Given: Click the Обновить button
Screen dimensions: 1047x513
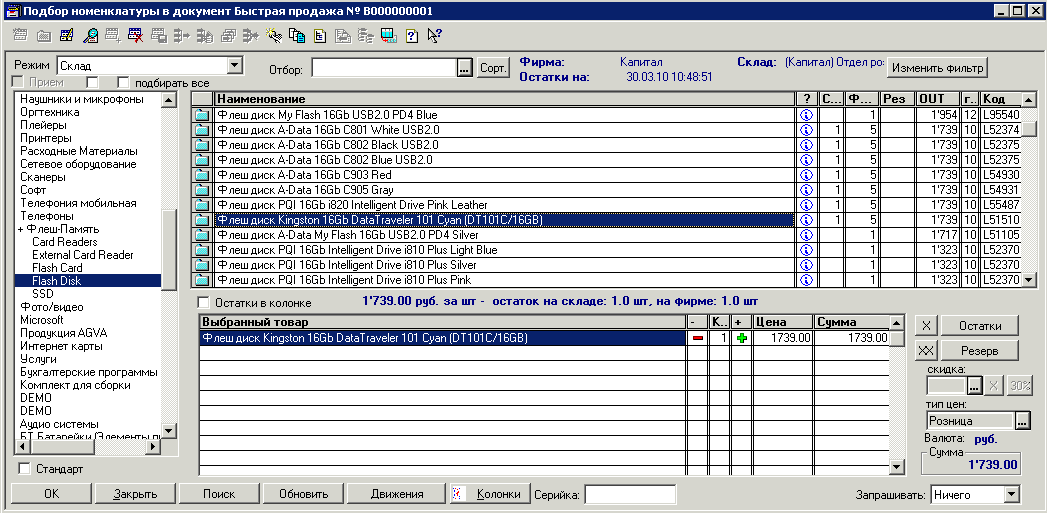Looking at the screenshot, I should [303, 494].
